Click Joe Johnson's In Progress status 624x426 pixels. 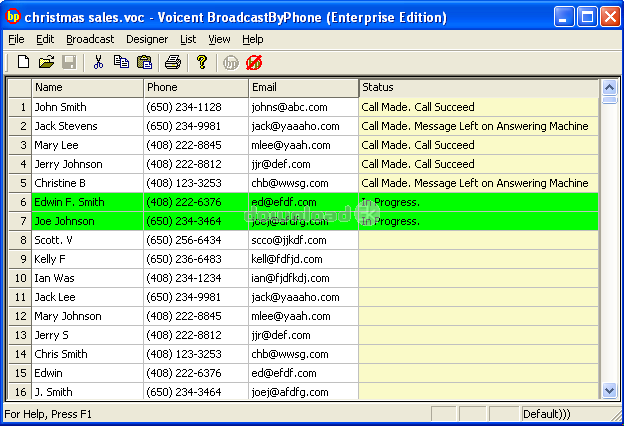(x=479, y=221)
